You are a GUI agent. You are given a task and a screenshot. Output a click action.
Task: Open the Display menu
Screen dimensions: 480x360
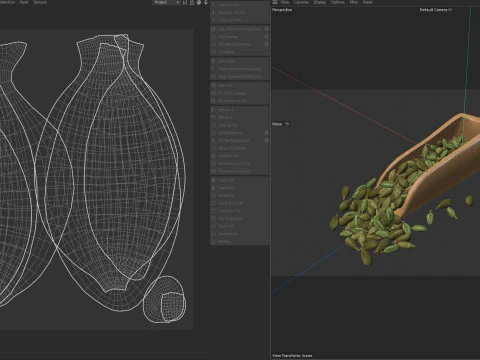click(320, 2)
